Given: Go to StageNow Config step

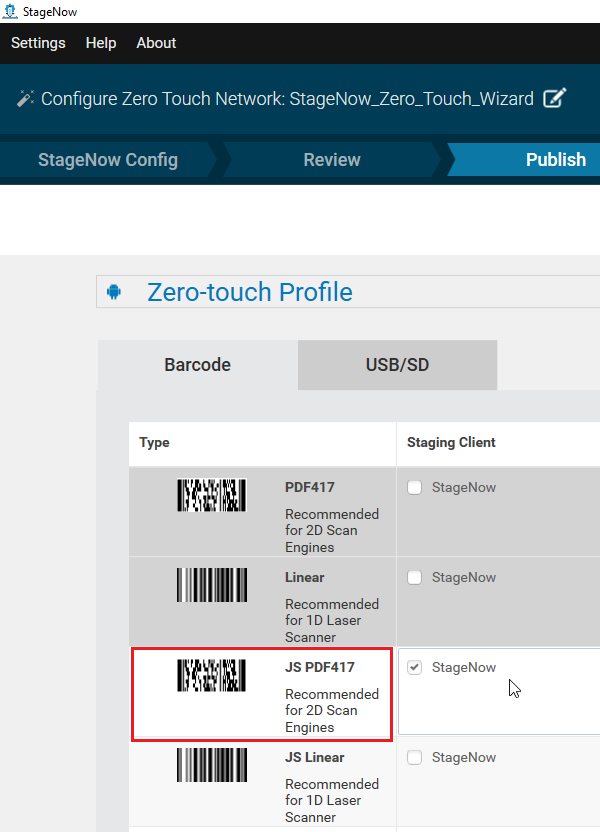Looking at the screenshot, I should click(108, 160).
